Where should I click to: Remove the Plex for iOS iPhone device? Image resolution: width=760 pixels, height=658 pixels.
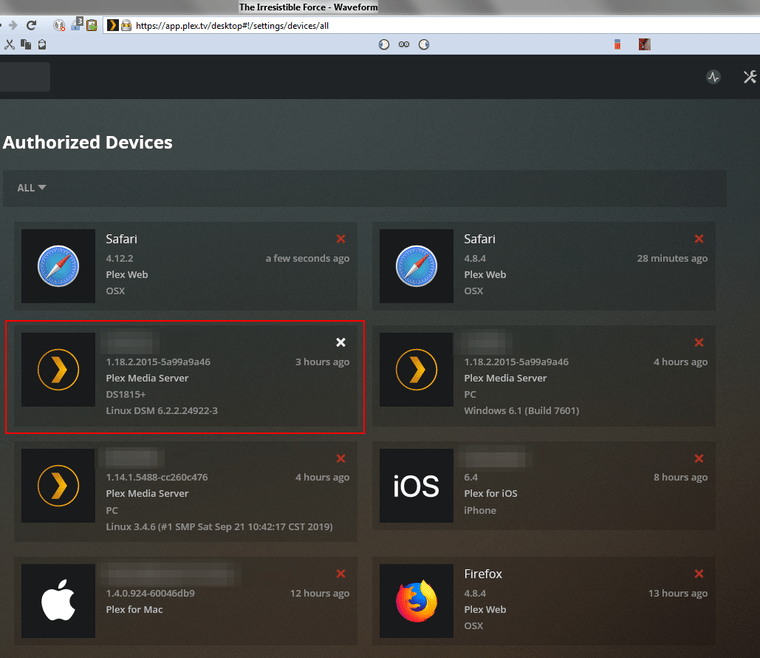[699, 458]
